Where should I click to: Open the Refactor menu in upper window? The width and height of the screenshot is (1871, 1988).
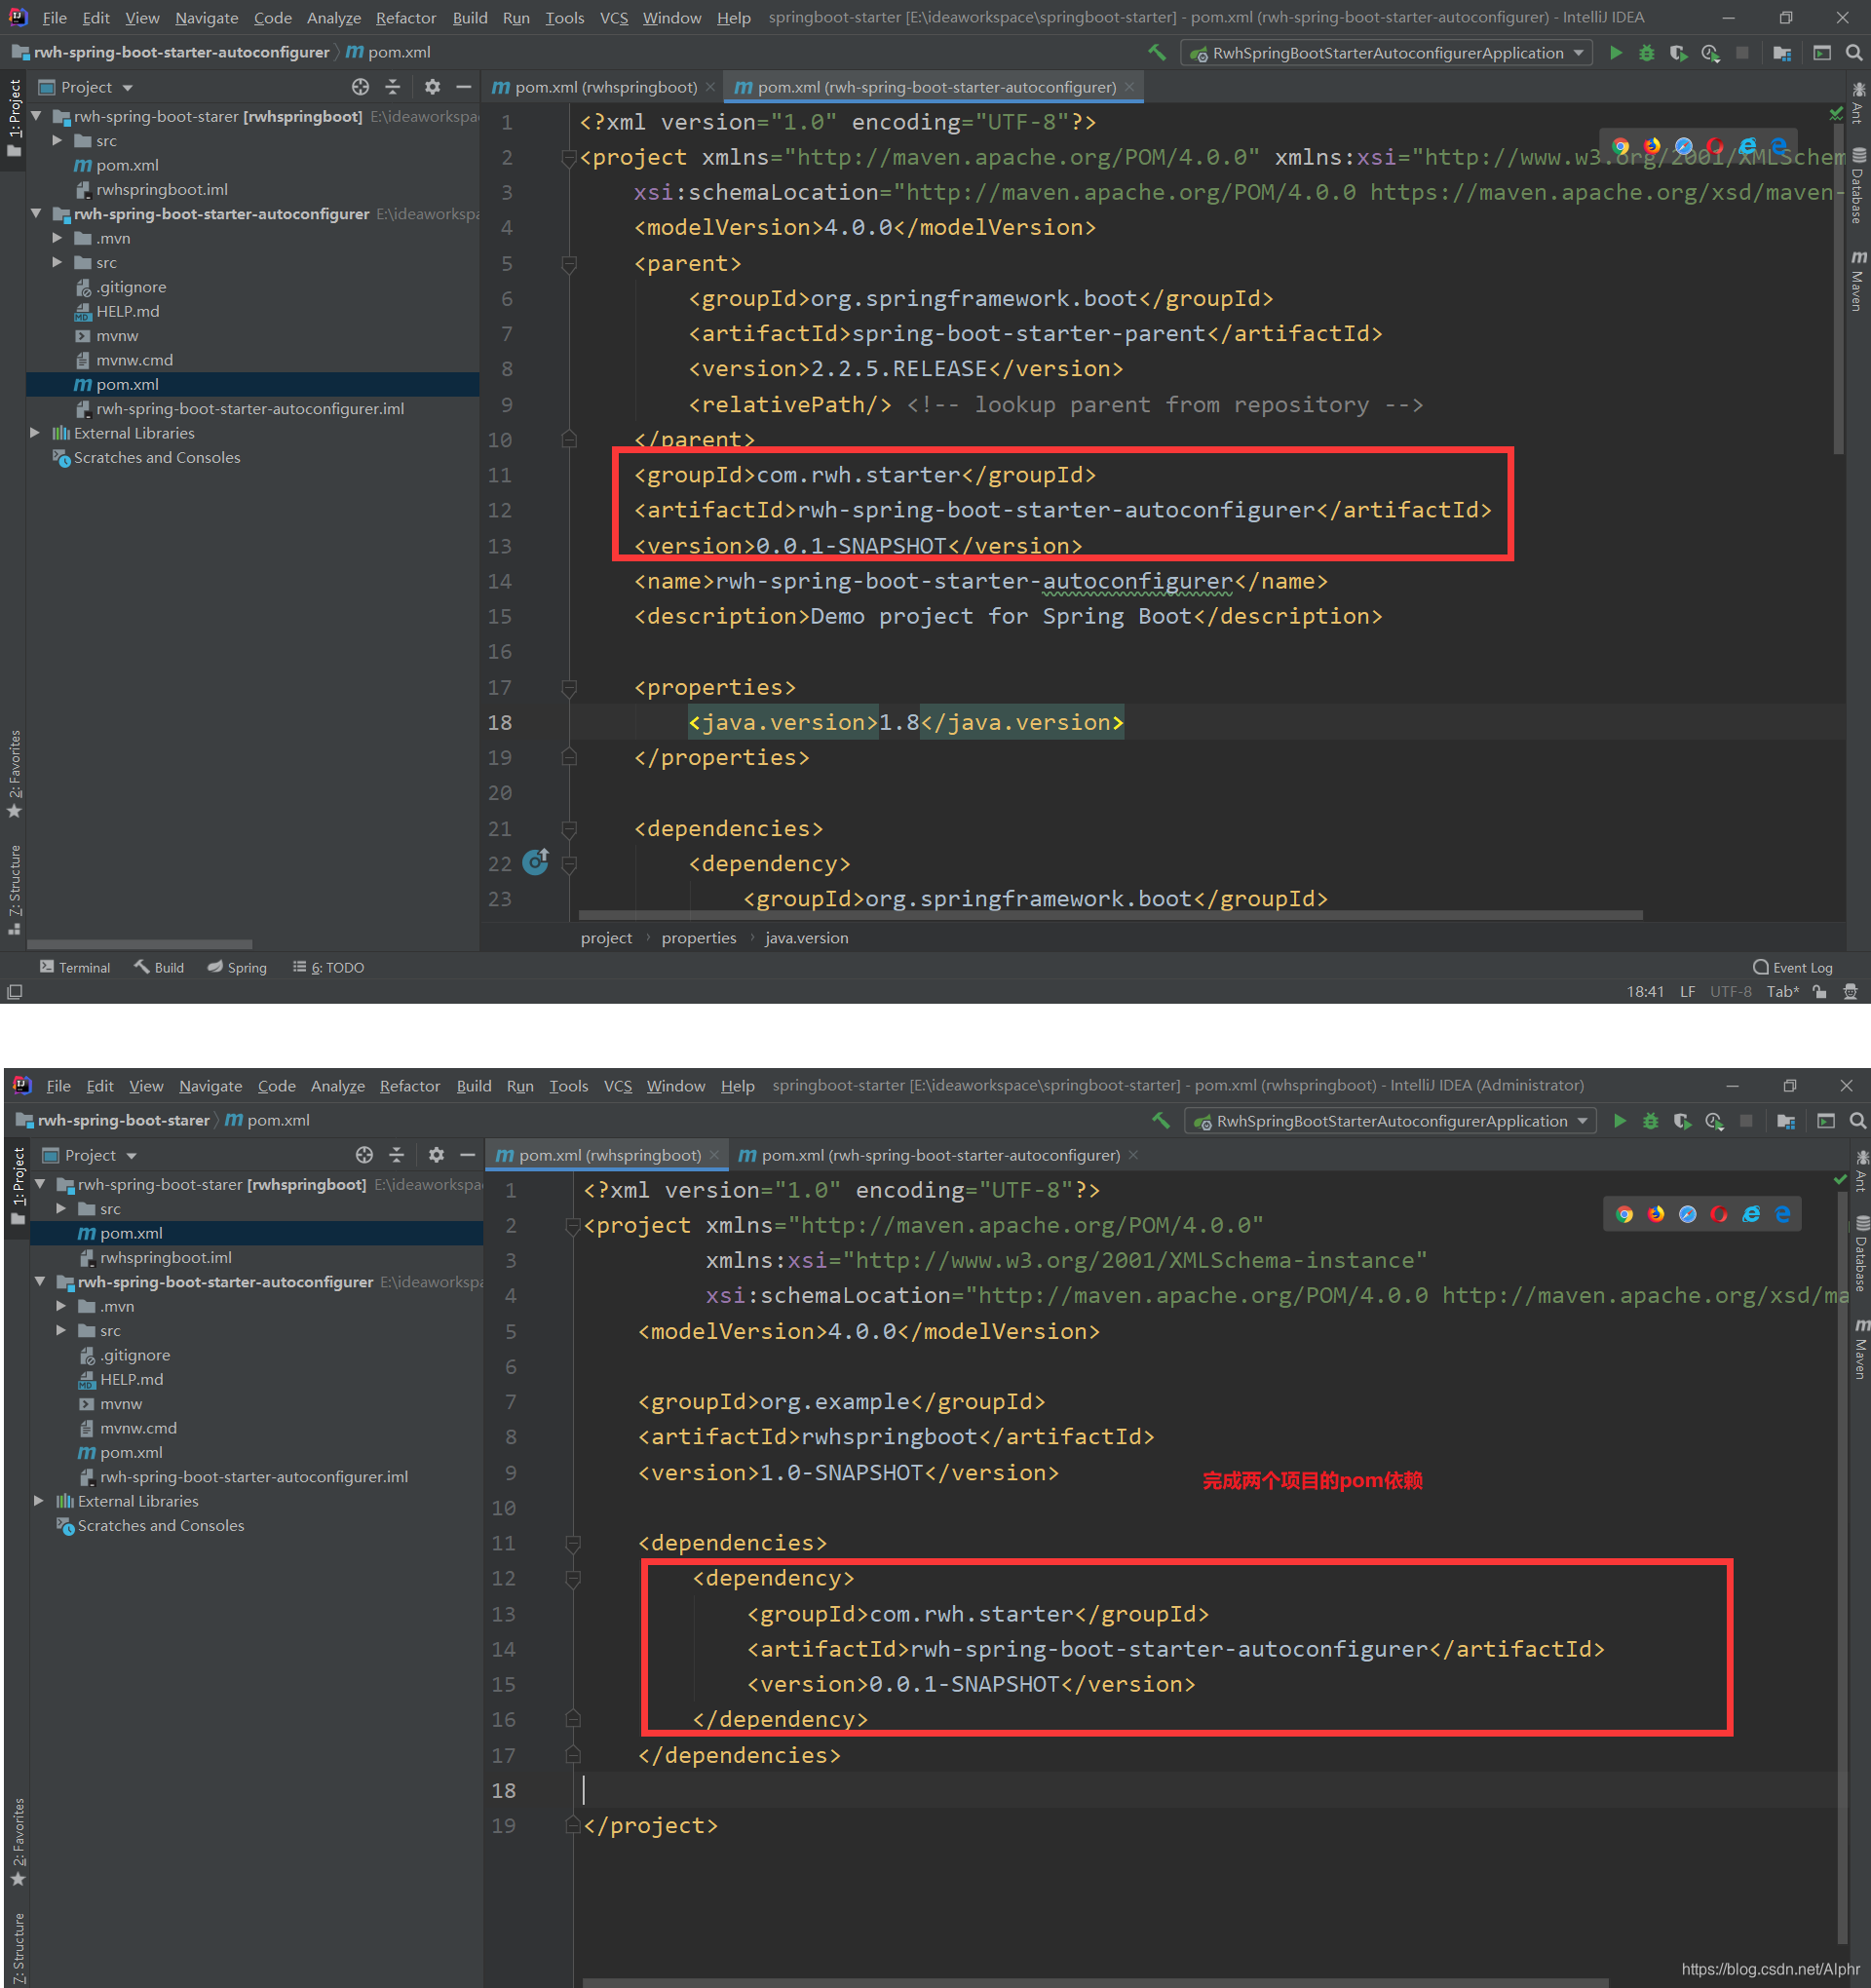406,18
